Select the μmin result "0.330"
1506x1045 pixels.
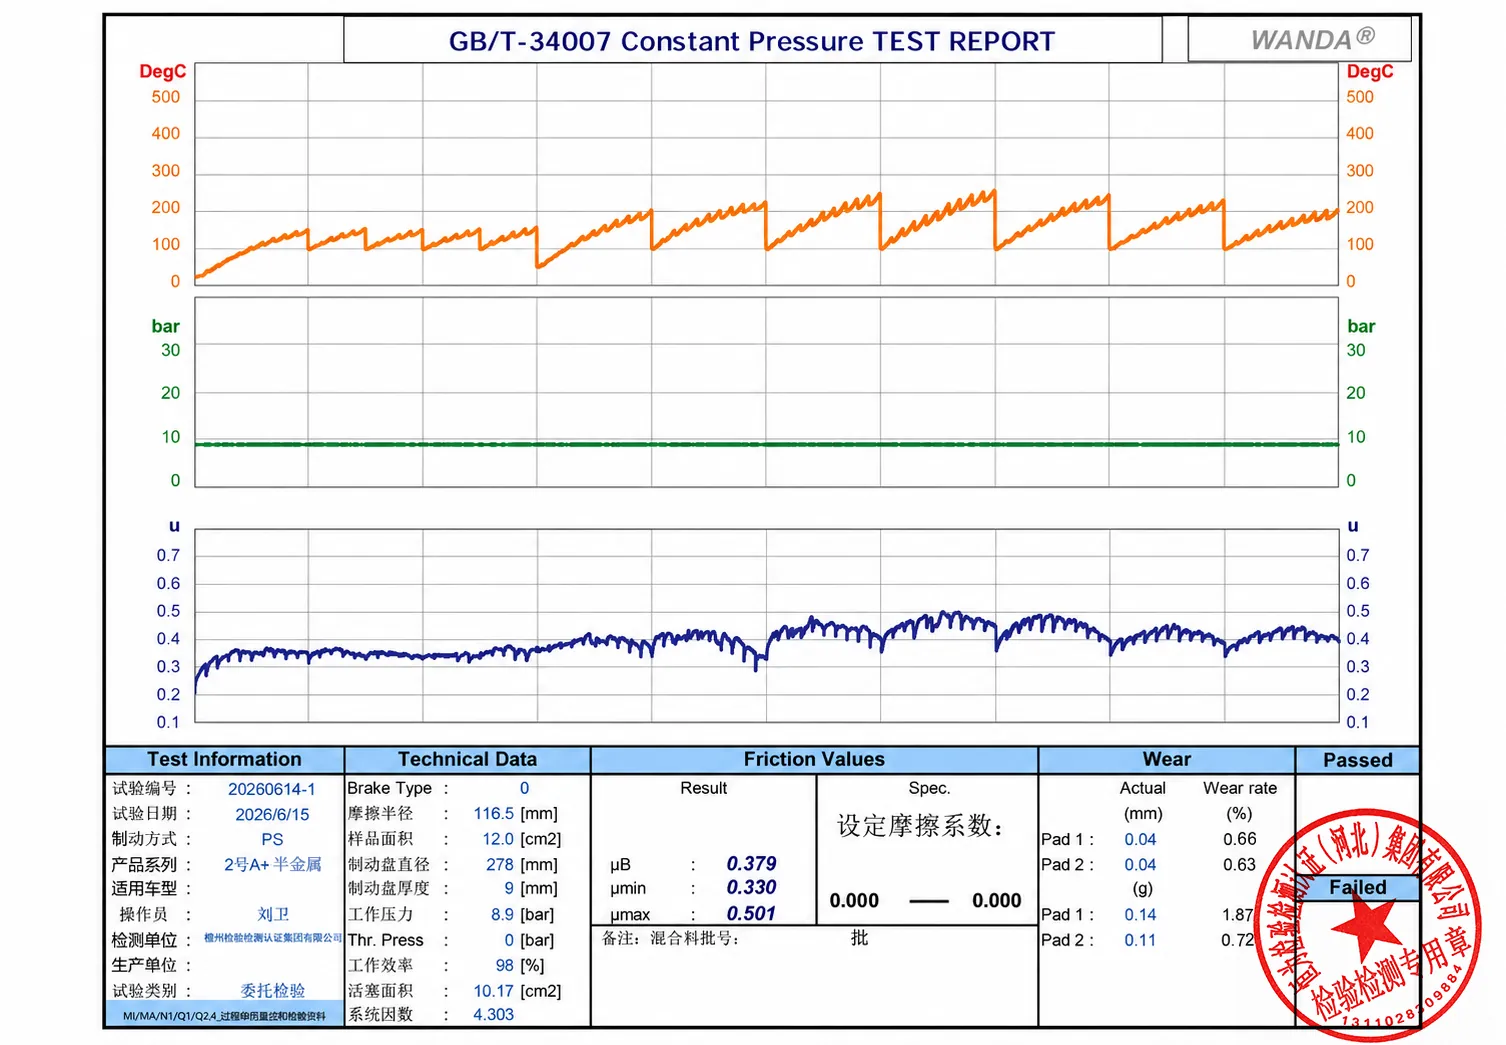[751, 887]
